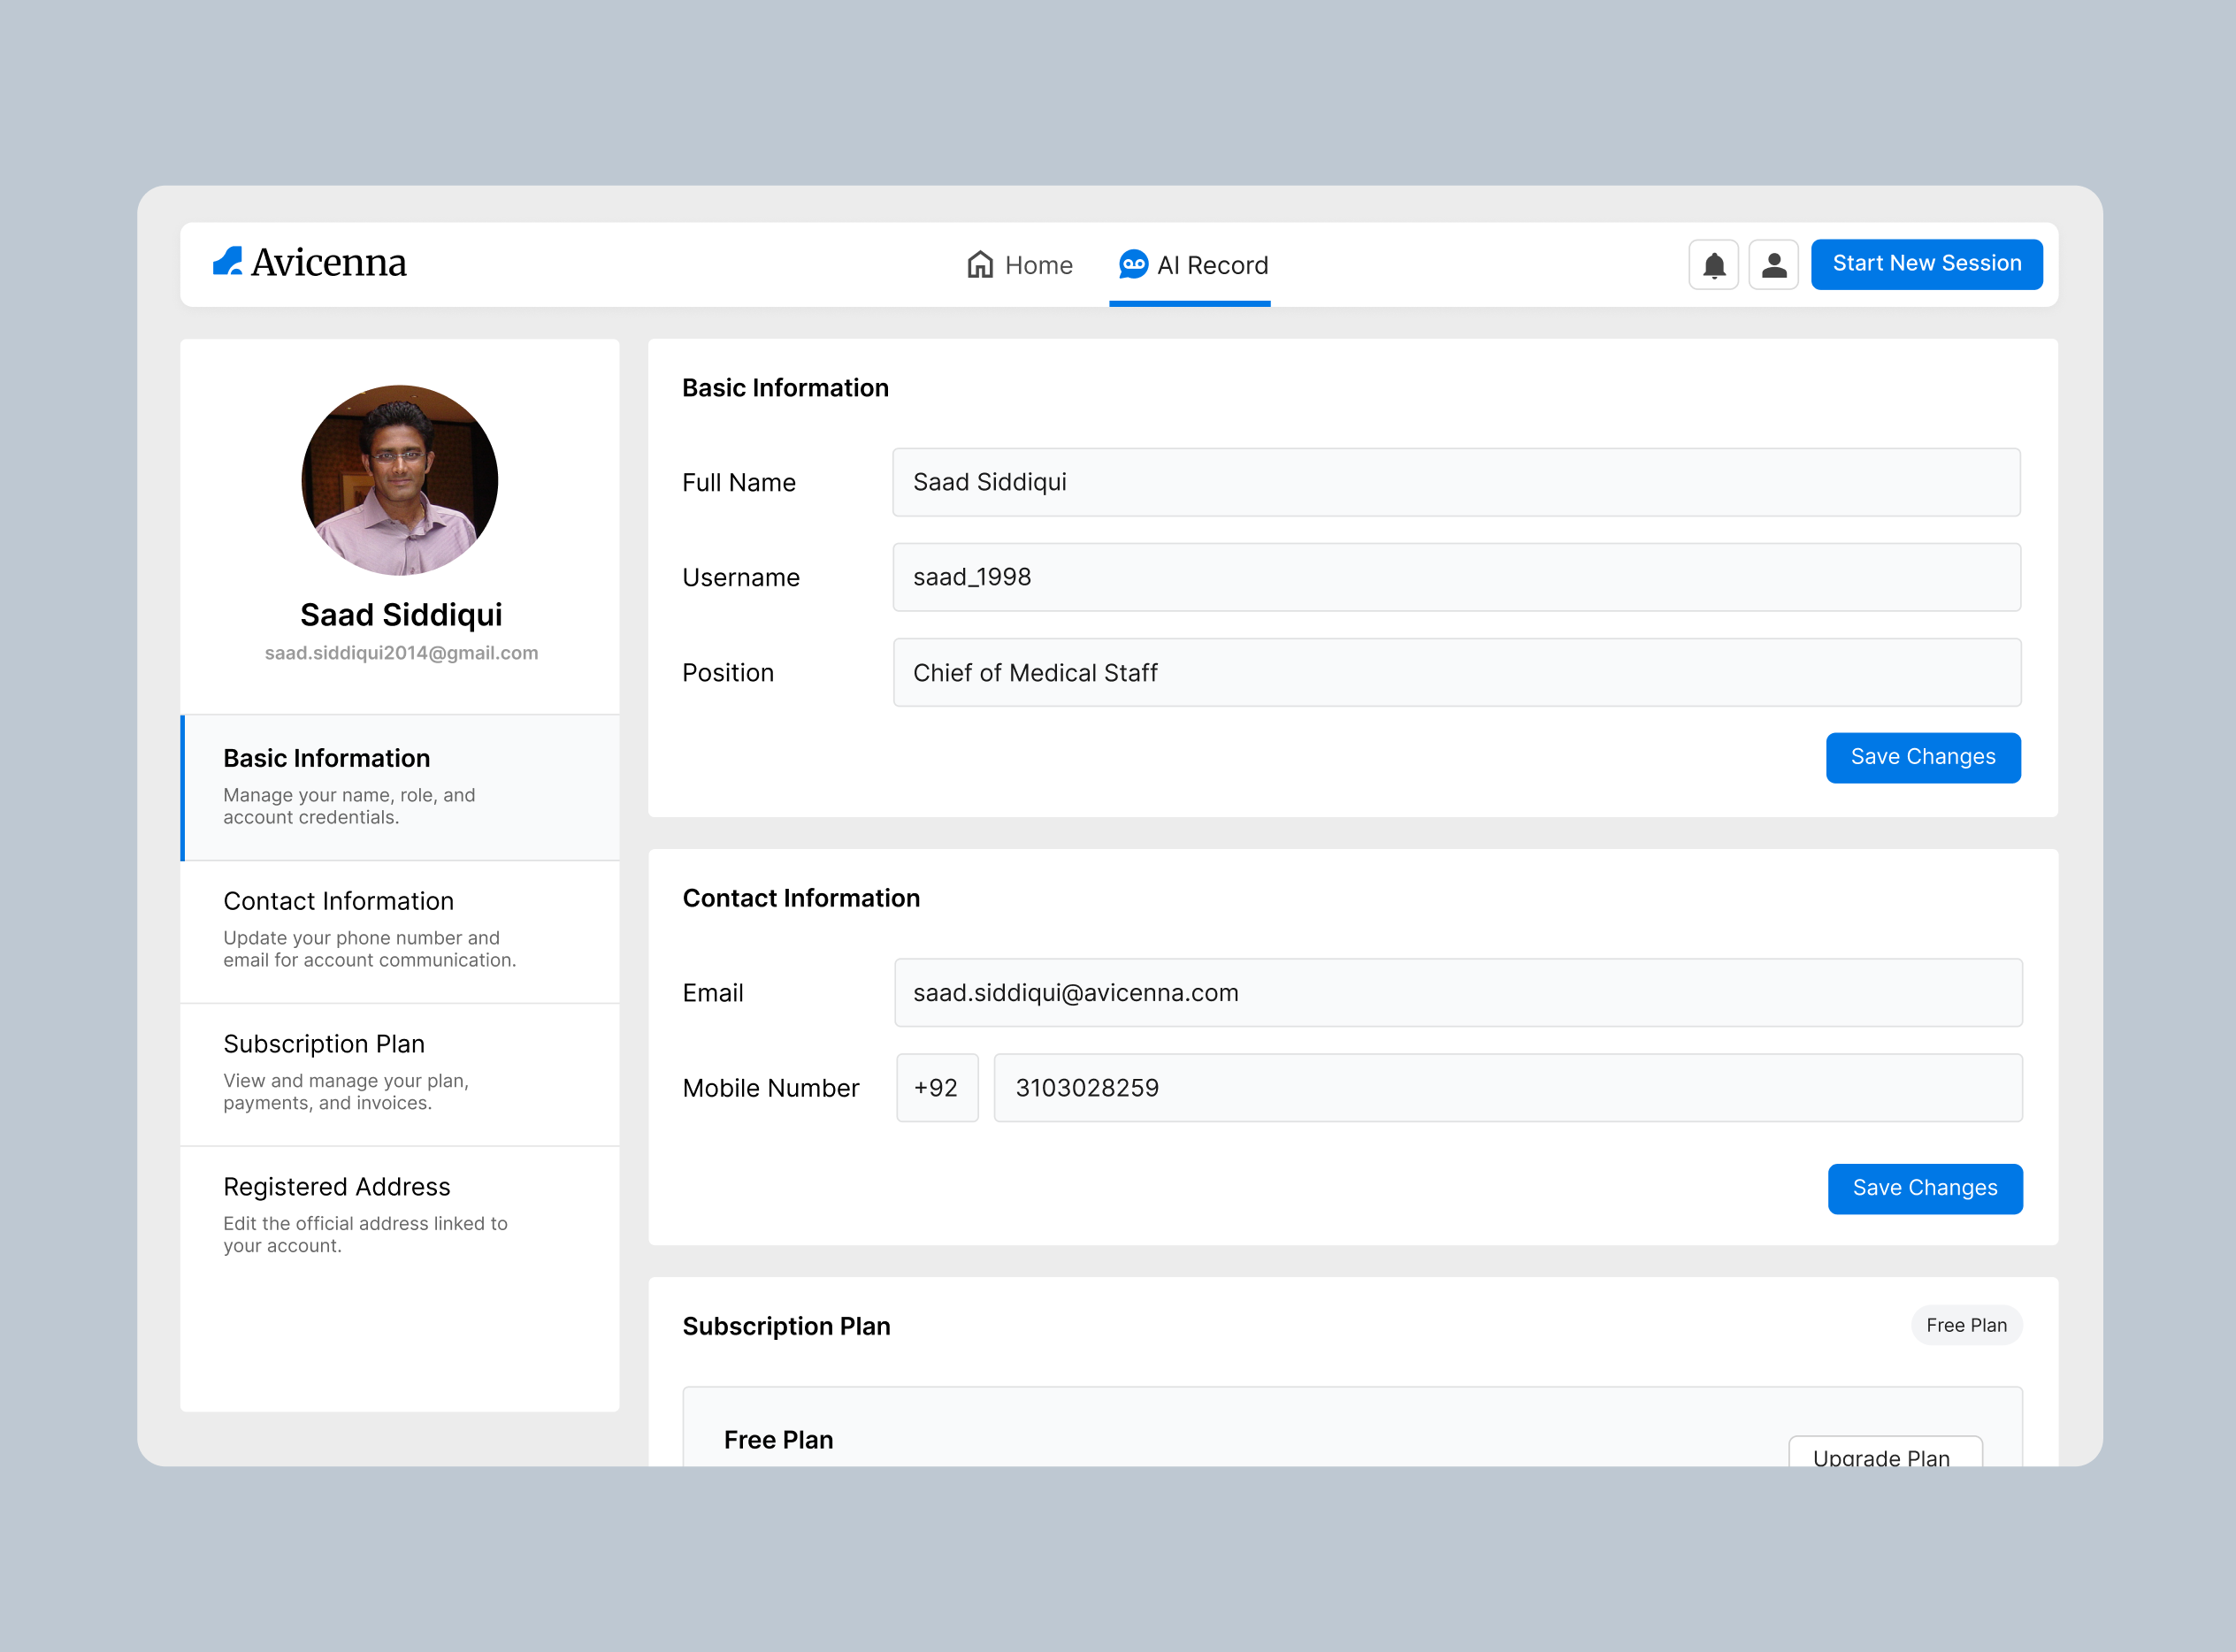The image size is (2236, 1652).
Task: Click the Position label
Action: [x=728, y=672]
